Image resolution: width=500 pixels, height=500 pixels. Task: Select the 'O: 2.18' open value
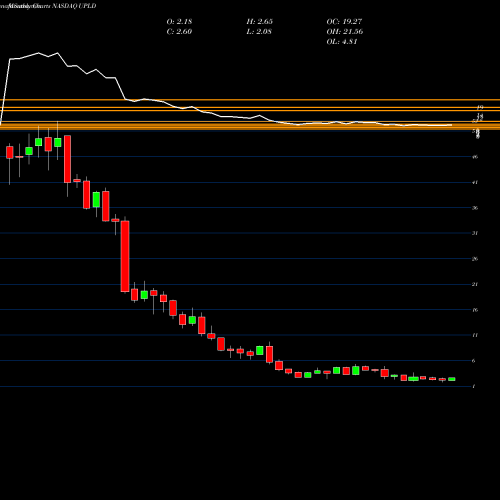(x=179, y=21)
